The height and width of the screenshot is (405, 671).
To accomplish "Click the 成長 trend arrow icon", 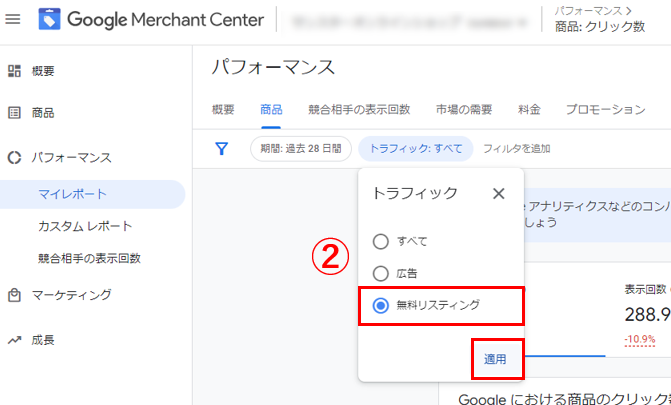I will [14, 340].
